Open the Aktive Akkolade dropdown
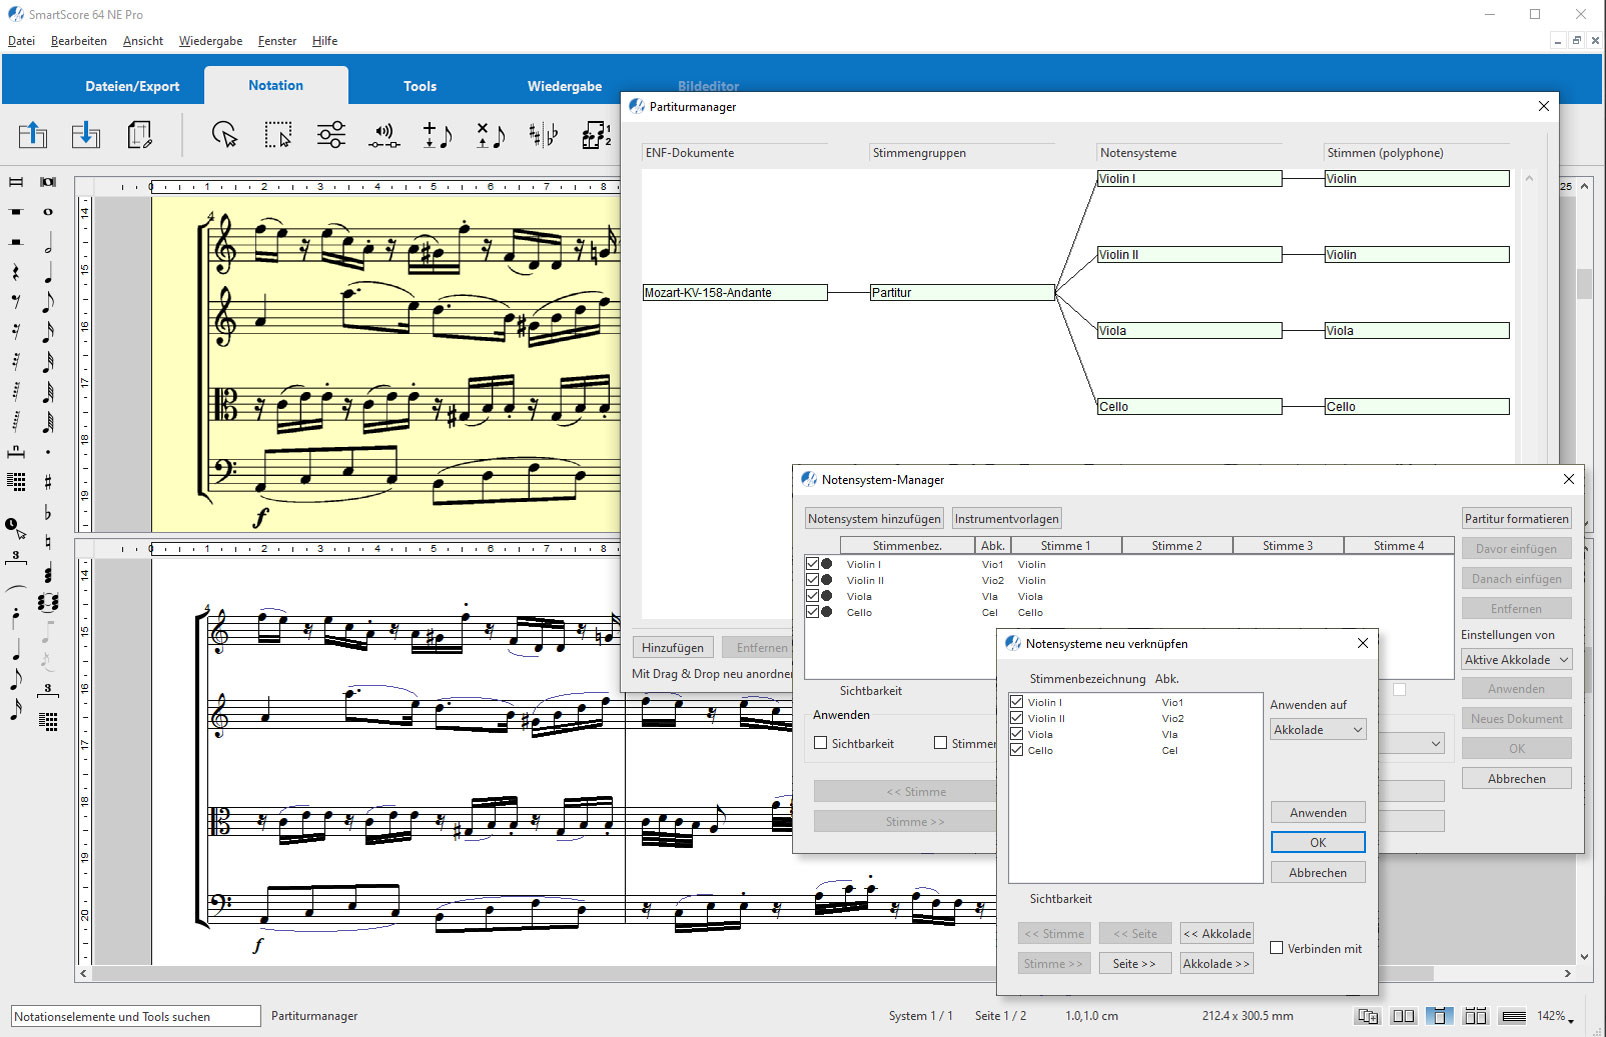 point(1516,659)
